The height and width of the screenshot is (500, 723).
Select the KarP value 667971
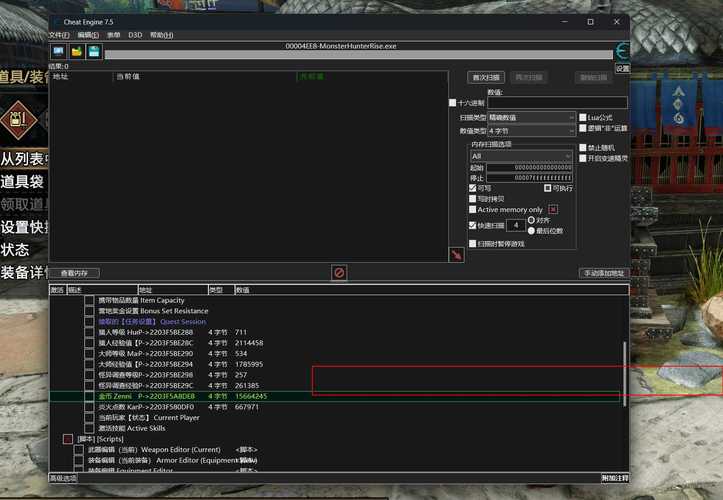coord(247,407)
